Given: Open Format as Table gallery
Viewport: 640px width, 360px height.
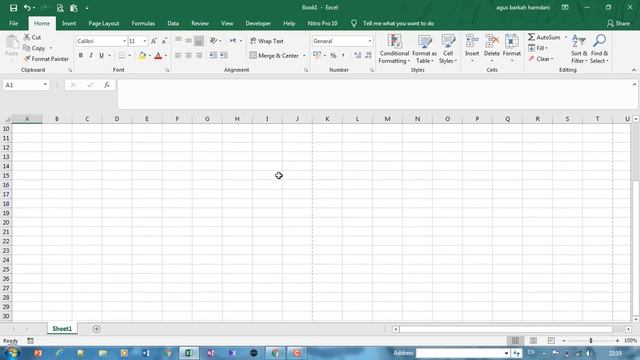Looking at the screenshot, I should 424,49.
